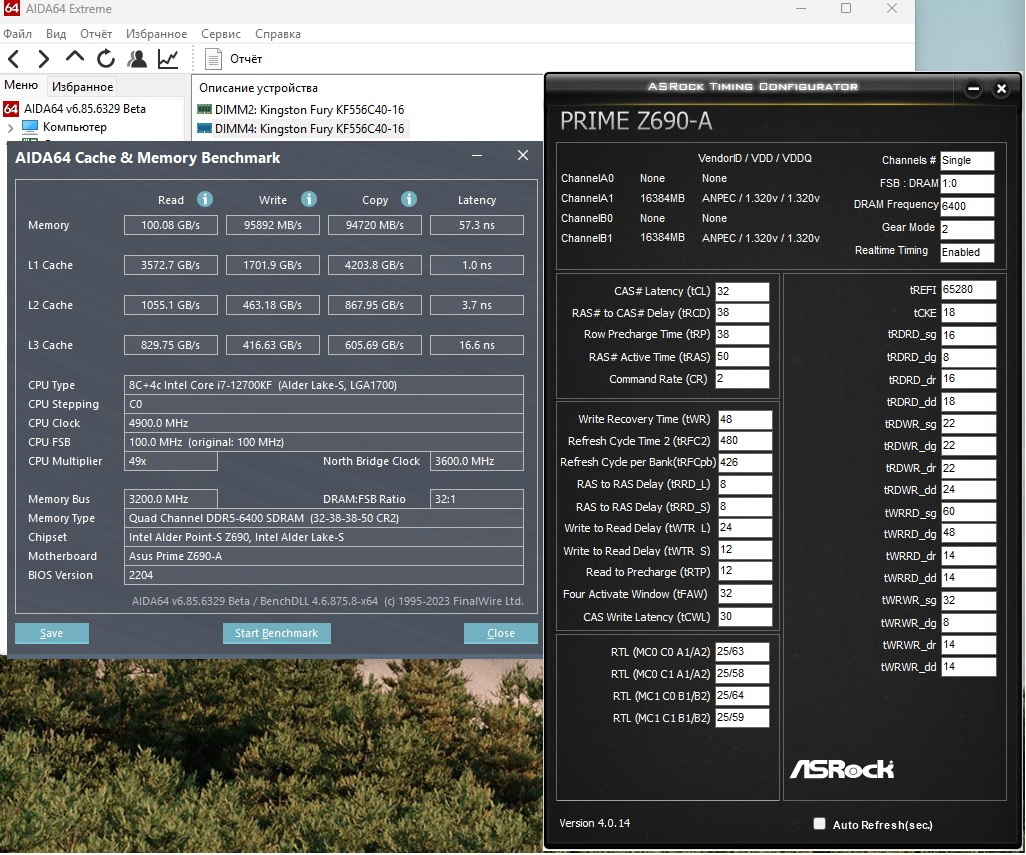Open the Избранное menu
Viewport: 1026px width, 855px height.
tap(156, 33)
